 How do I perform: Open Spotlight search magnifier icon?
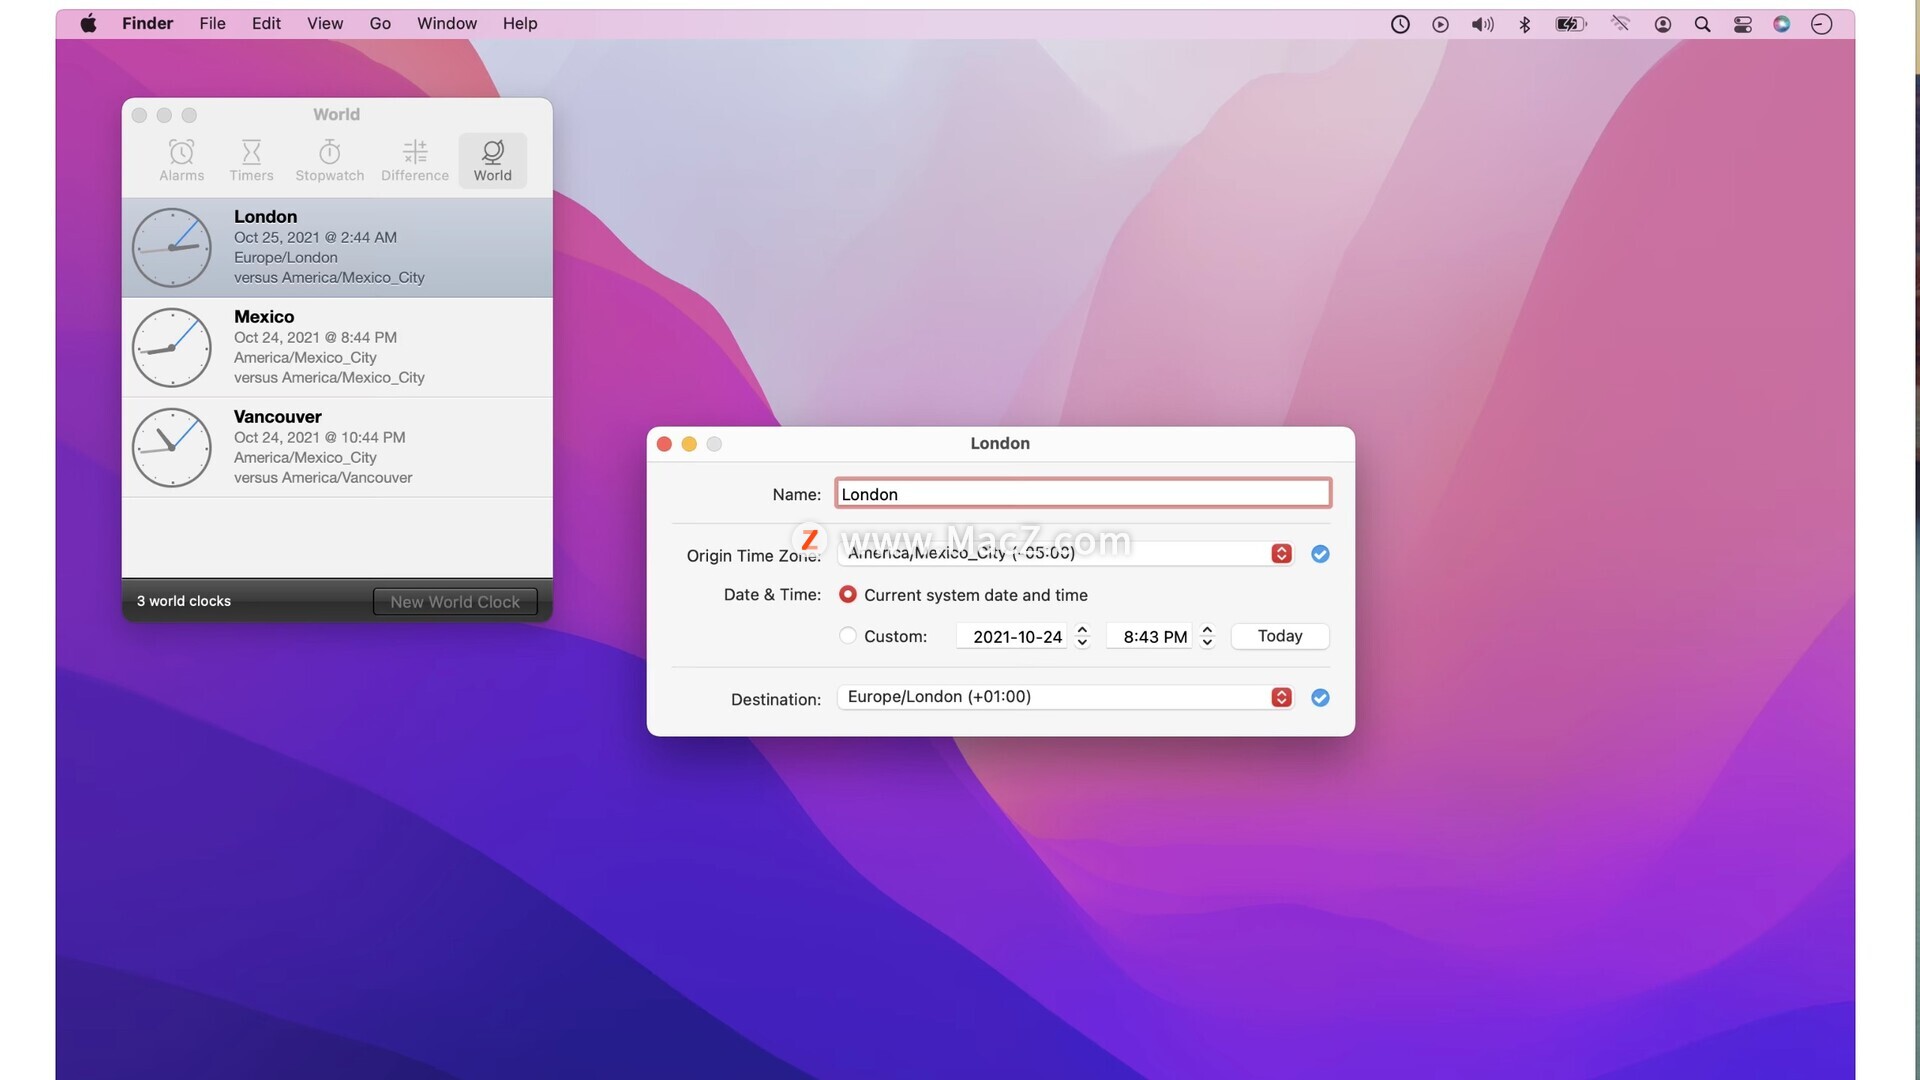pyautogui.click(x=1702, y=24)
